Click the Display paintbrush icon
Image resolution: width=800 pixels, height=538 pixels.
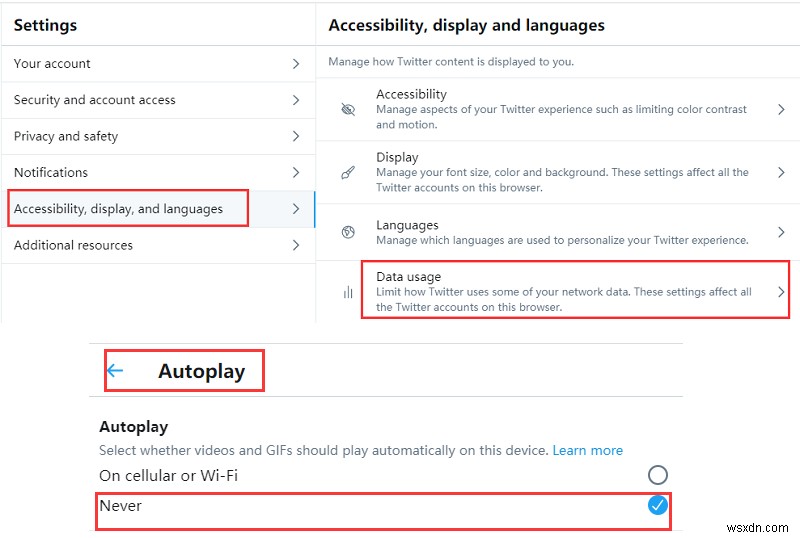tap(348, 172)
